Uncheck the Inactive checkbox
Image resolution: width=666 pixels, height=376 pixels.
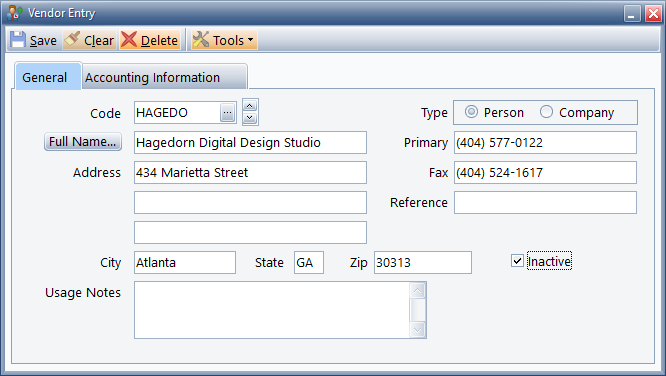(x=517, y=261)
